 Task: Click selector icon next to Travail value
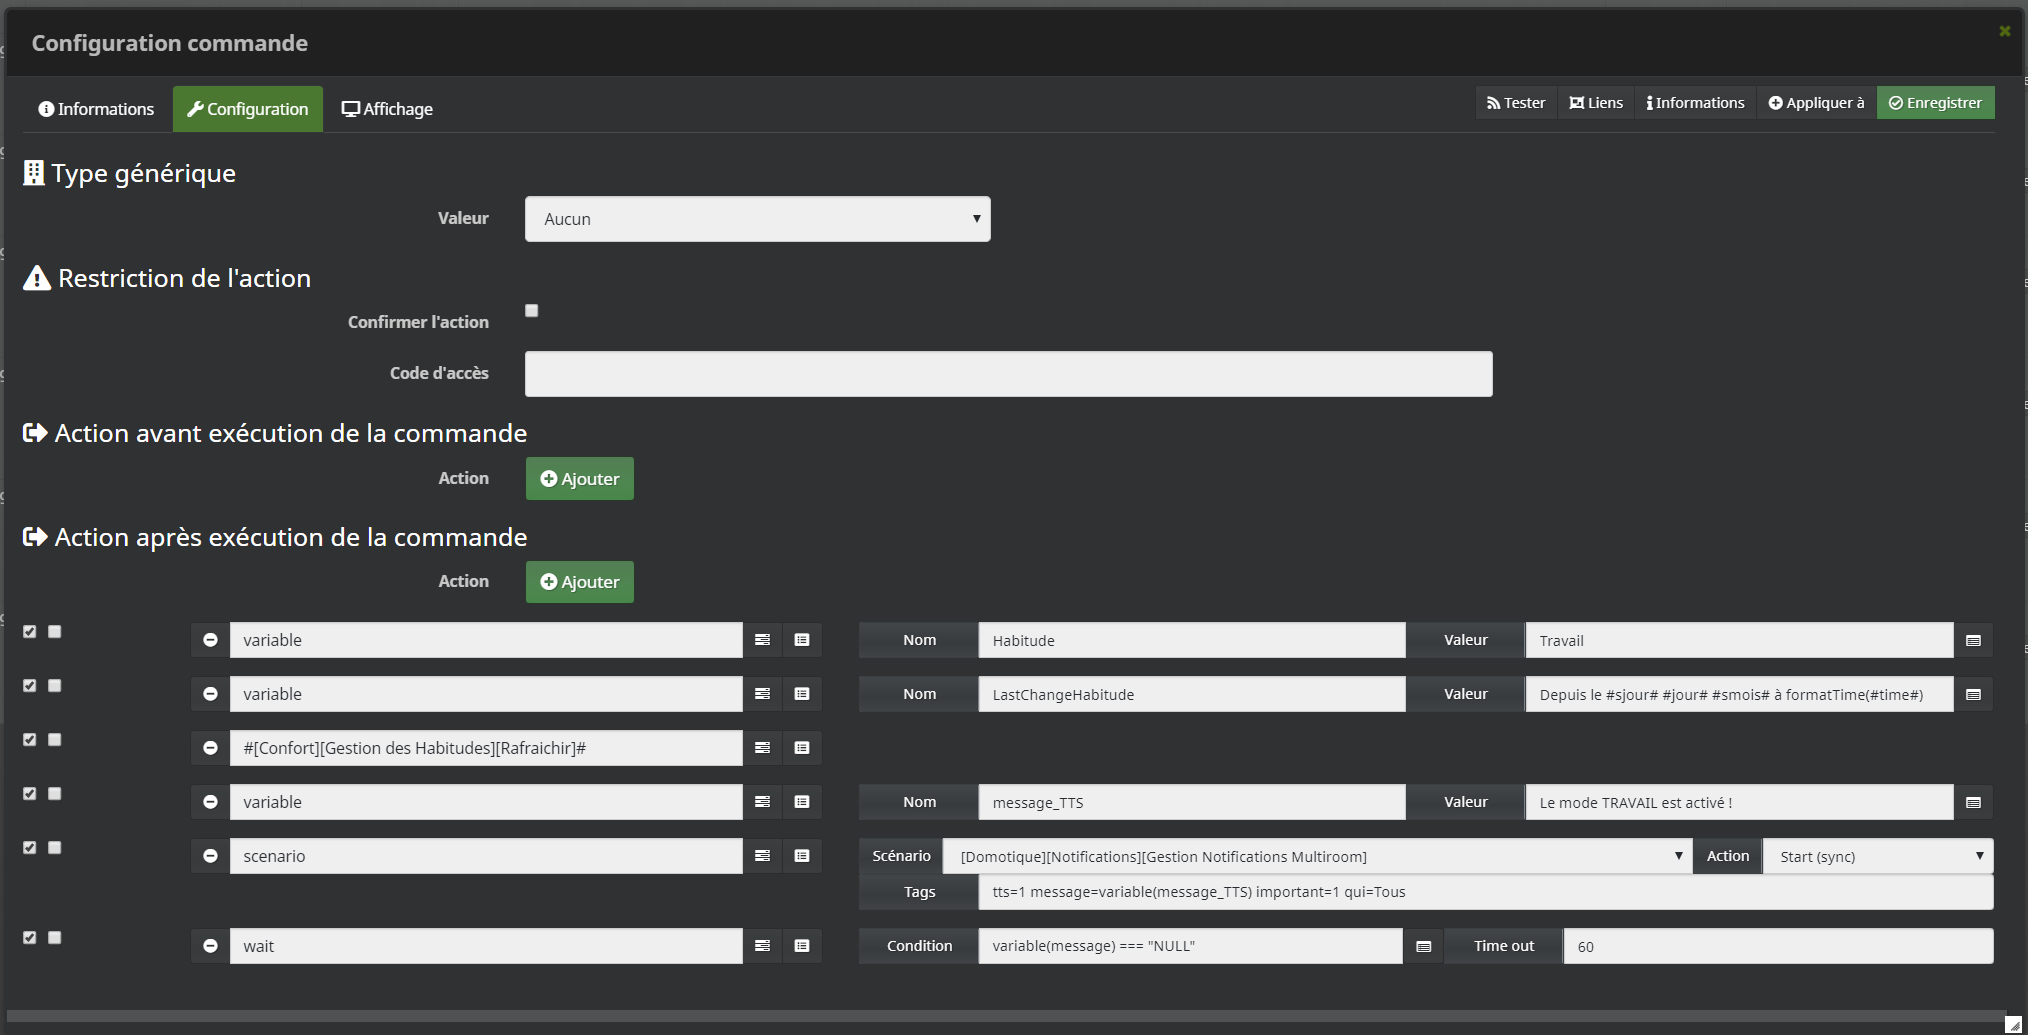(x=1973, y=640)
